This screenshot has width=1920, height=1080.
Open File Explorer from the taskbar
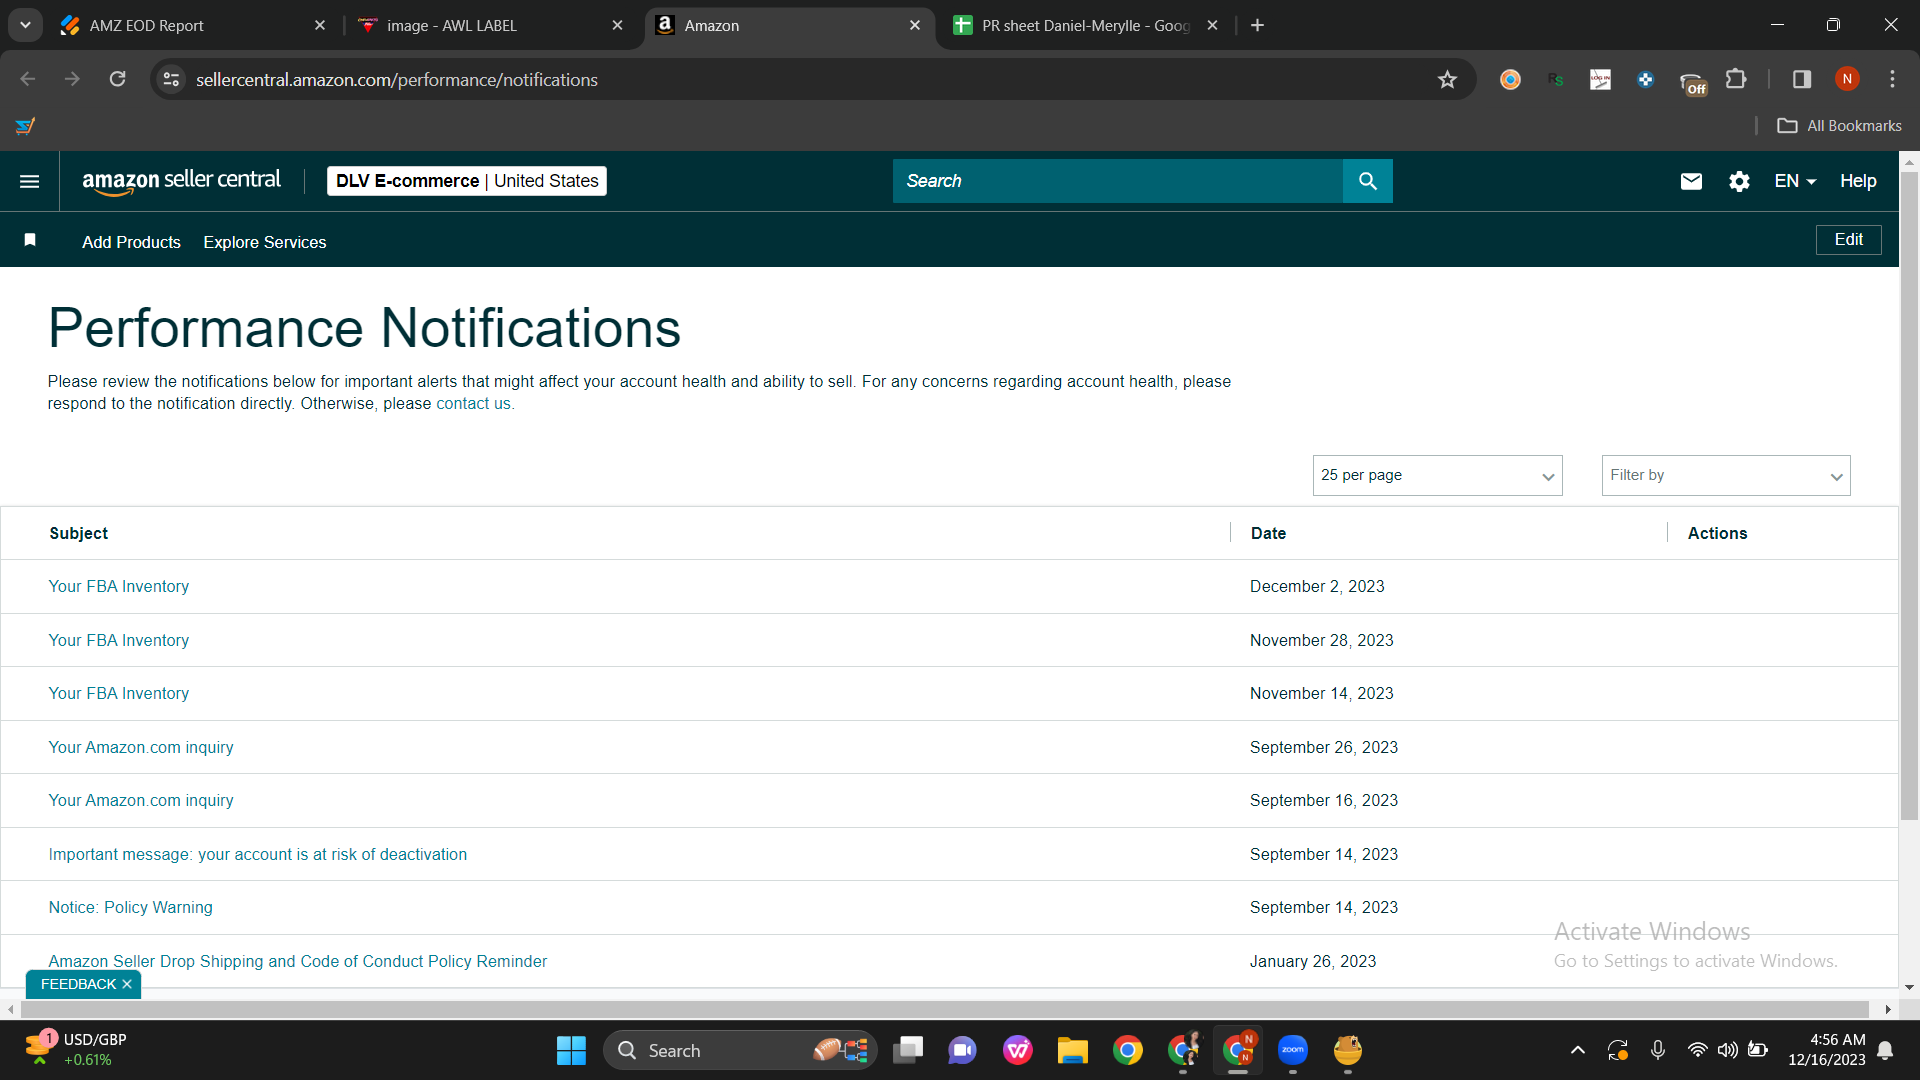point(1073,1050)
